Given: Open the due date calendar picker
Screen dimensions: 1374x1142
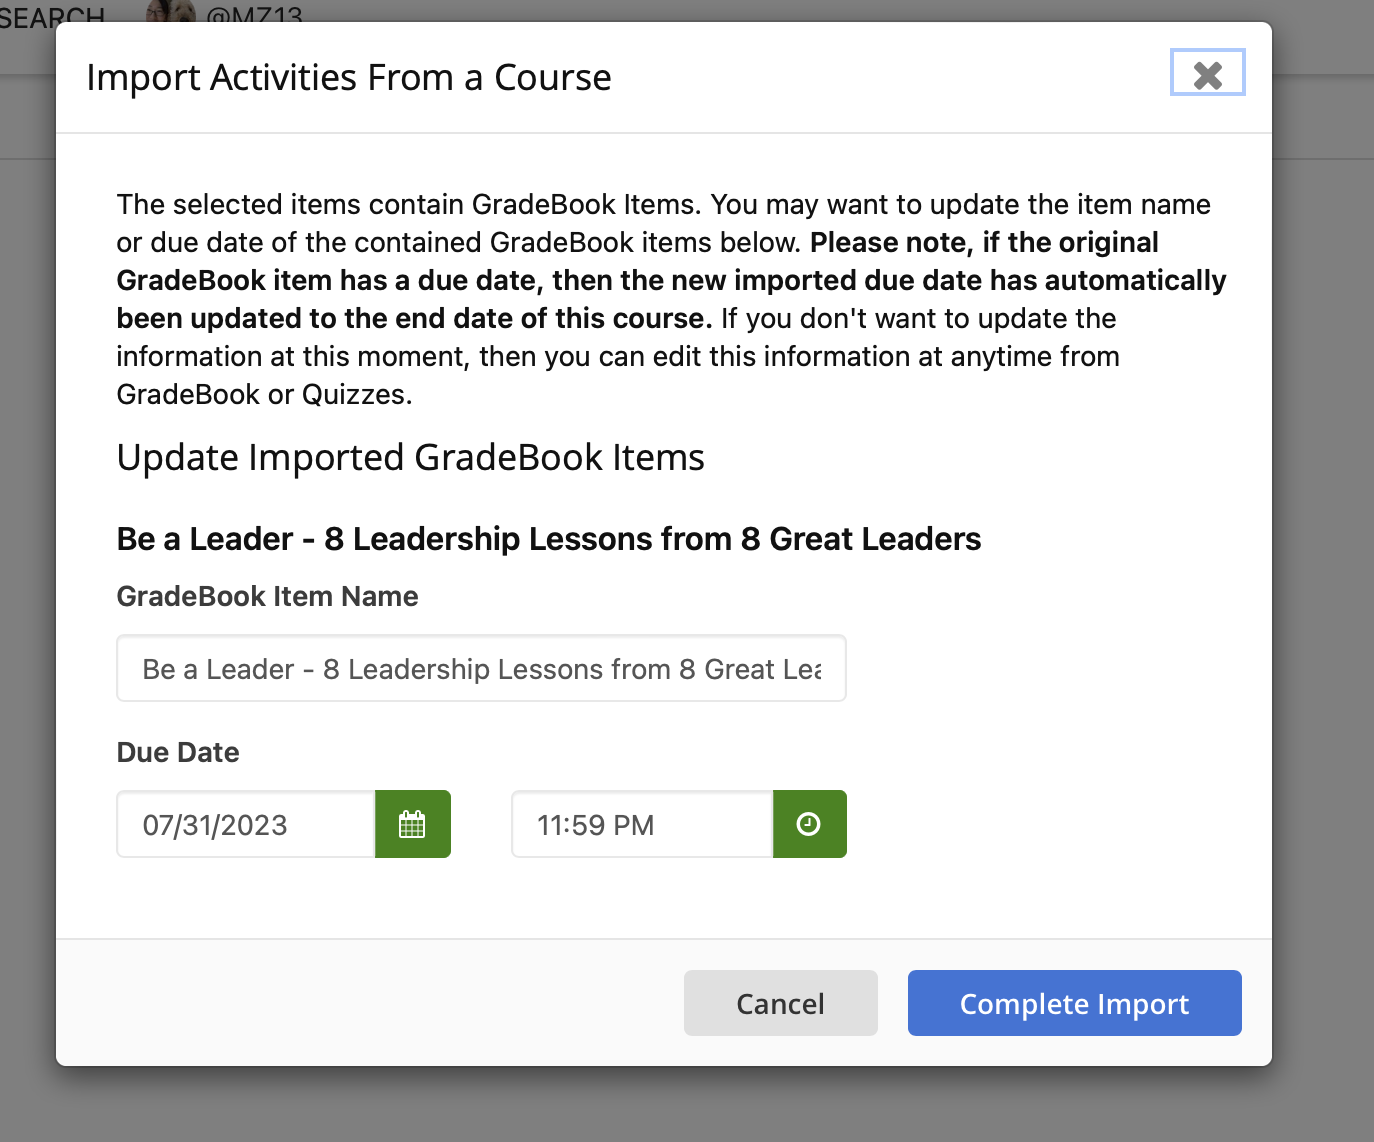Looking at the screenshot, I should [413, 824].
